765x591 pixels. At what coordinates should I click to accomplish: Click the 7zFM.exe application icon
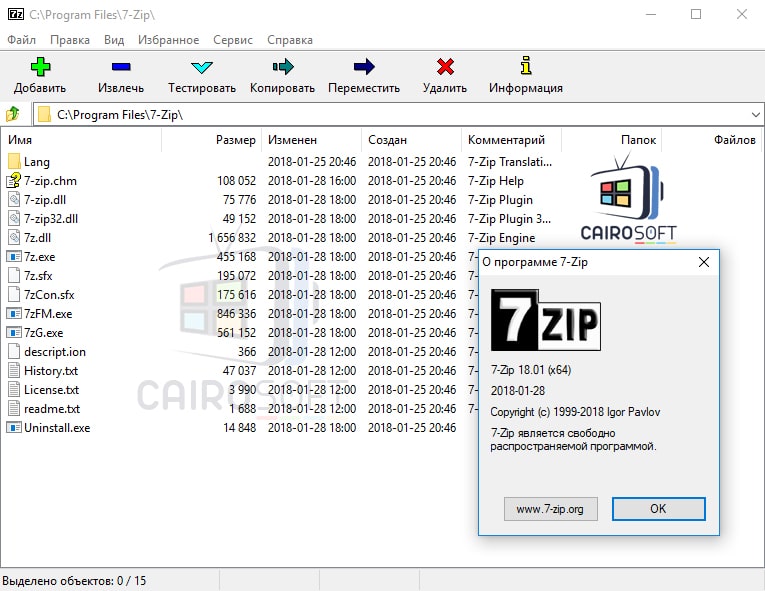coord(14,314)
